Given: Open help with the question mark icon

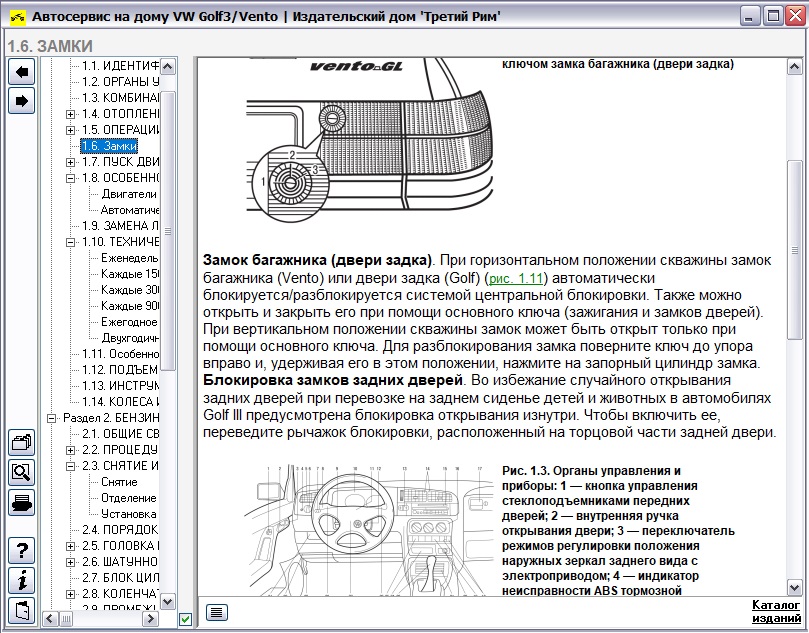Looking at the screenshot, I should (x=22, y=550).
